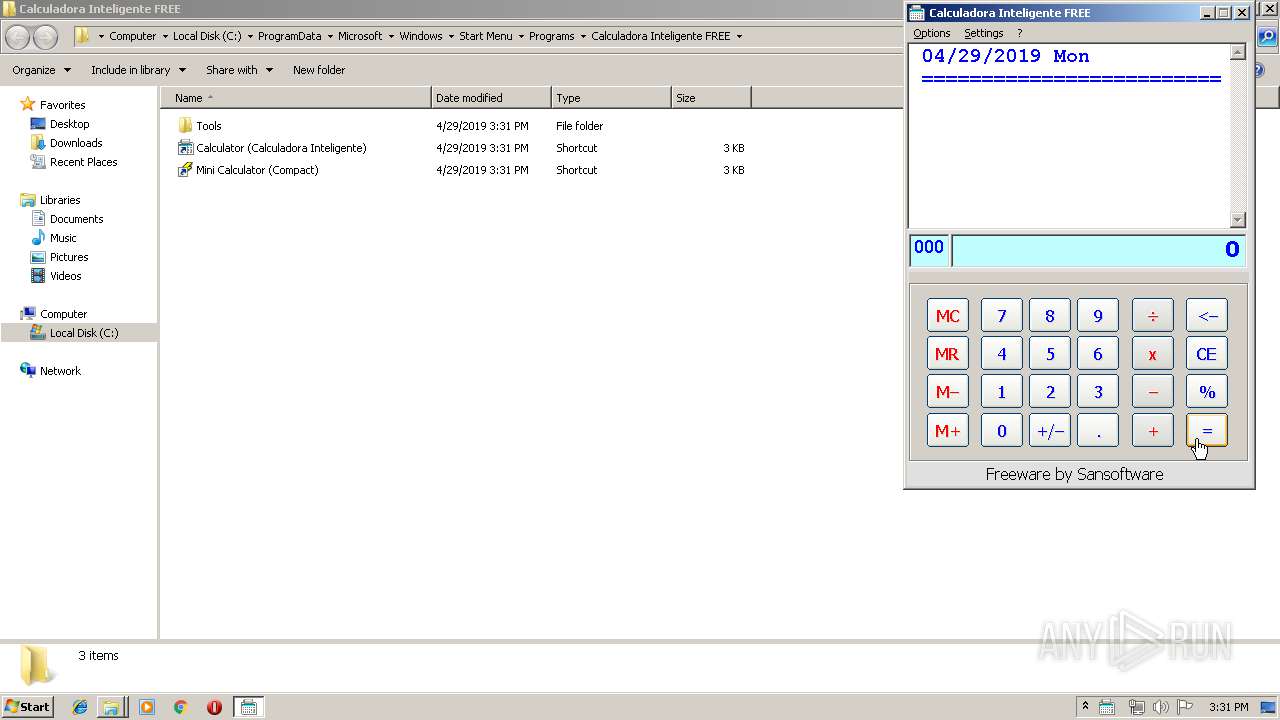Click the MC memory clear key
The width and height of the screenshot is (1280, 720).
coord(947,316)
